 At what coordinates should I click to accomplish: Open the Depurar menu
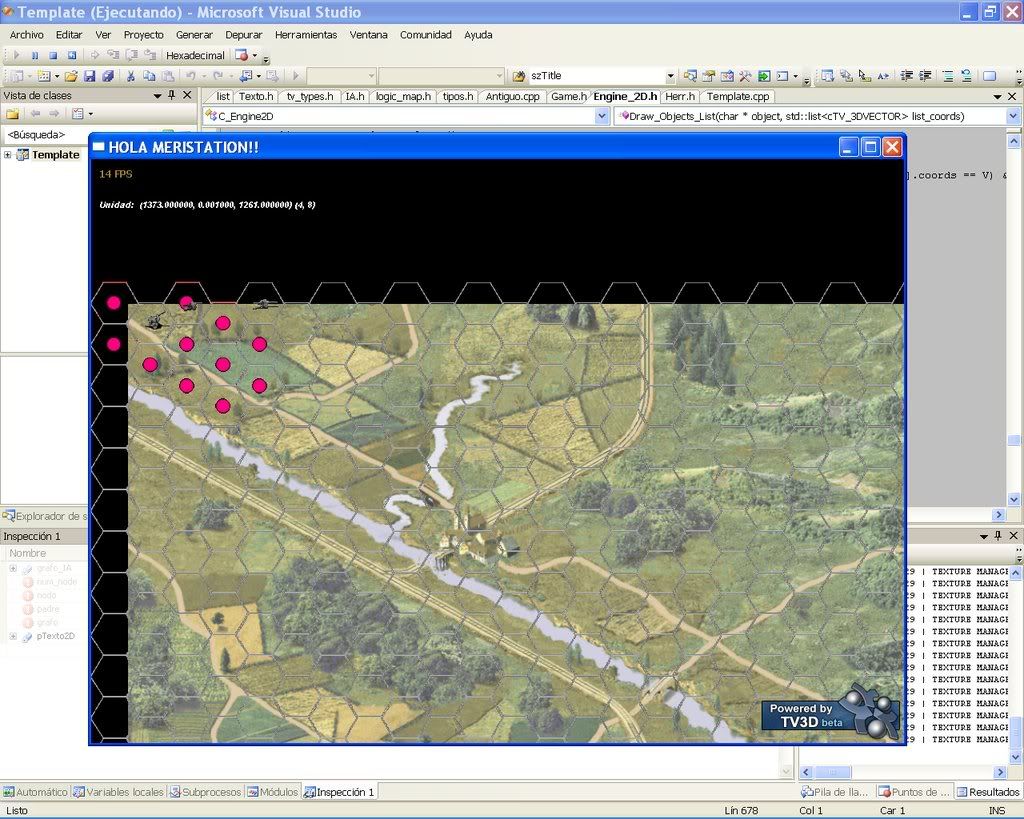(x=244, y=35)
